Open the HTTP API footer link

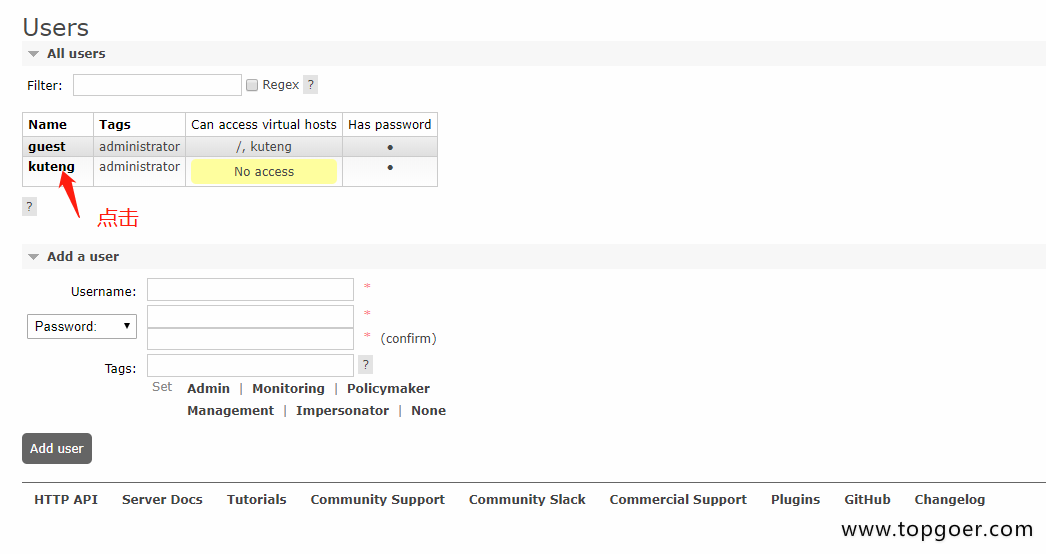click(x=66, y=499)
